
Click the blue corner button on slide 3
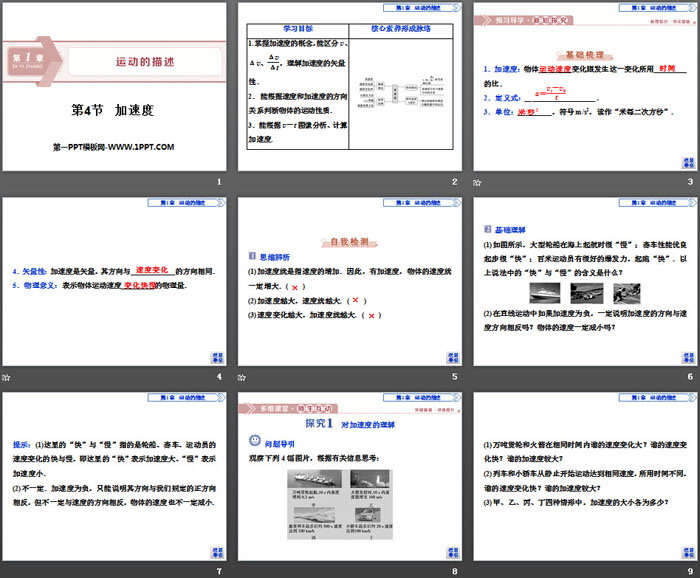686,163
